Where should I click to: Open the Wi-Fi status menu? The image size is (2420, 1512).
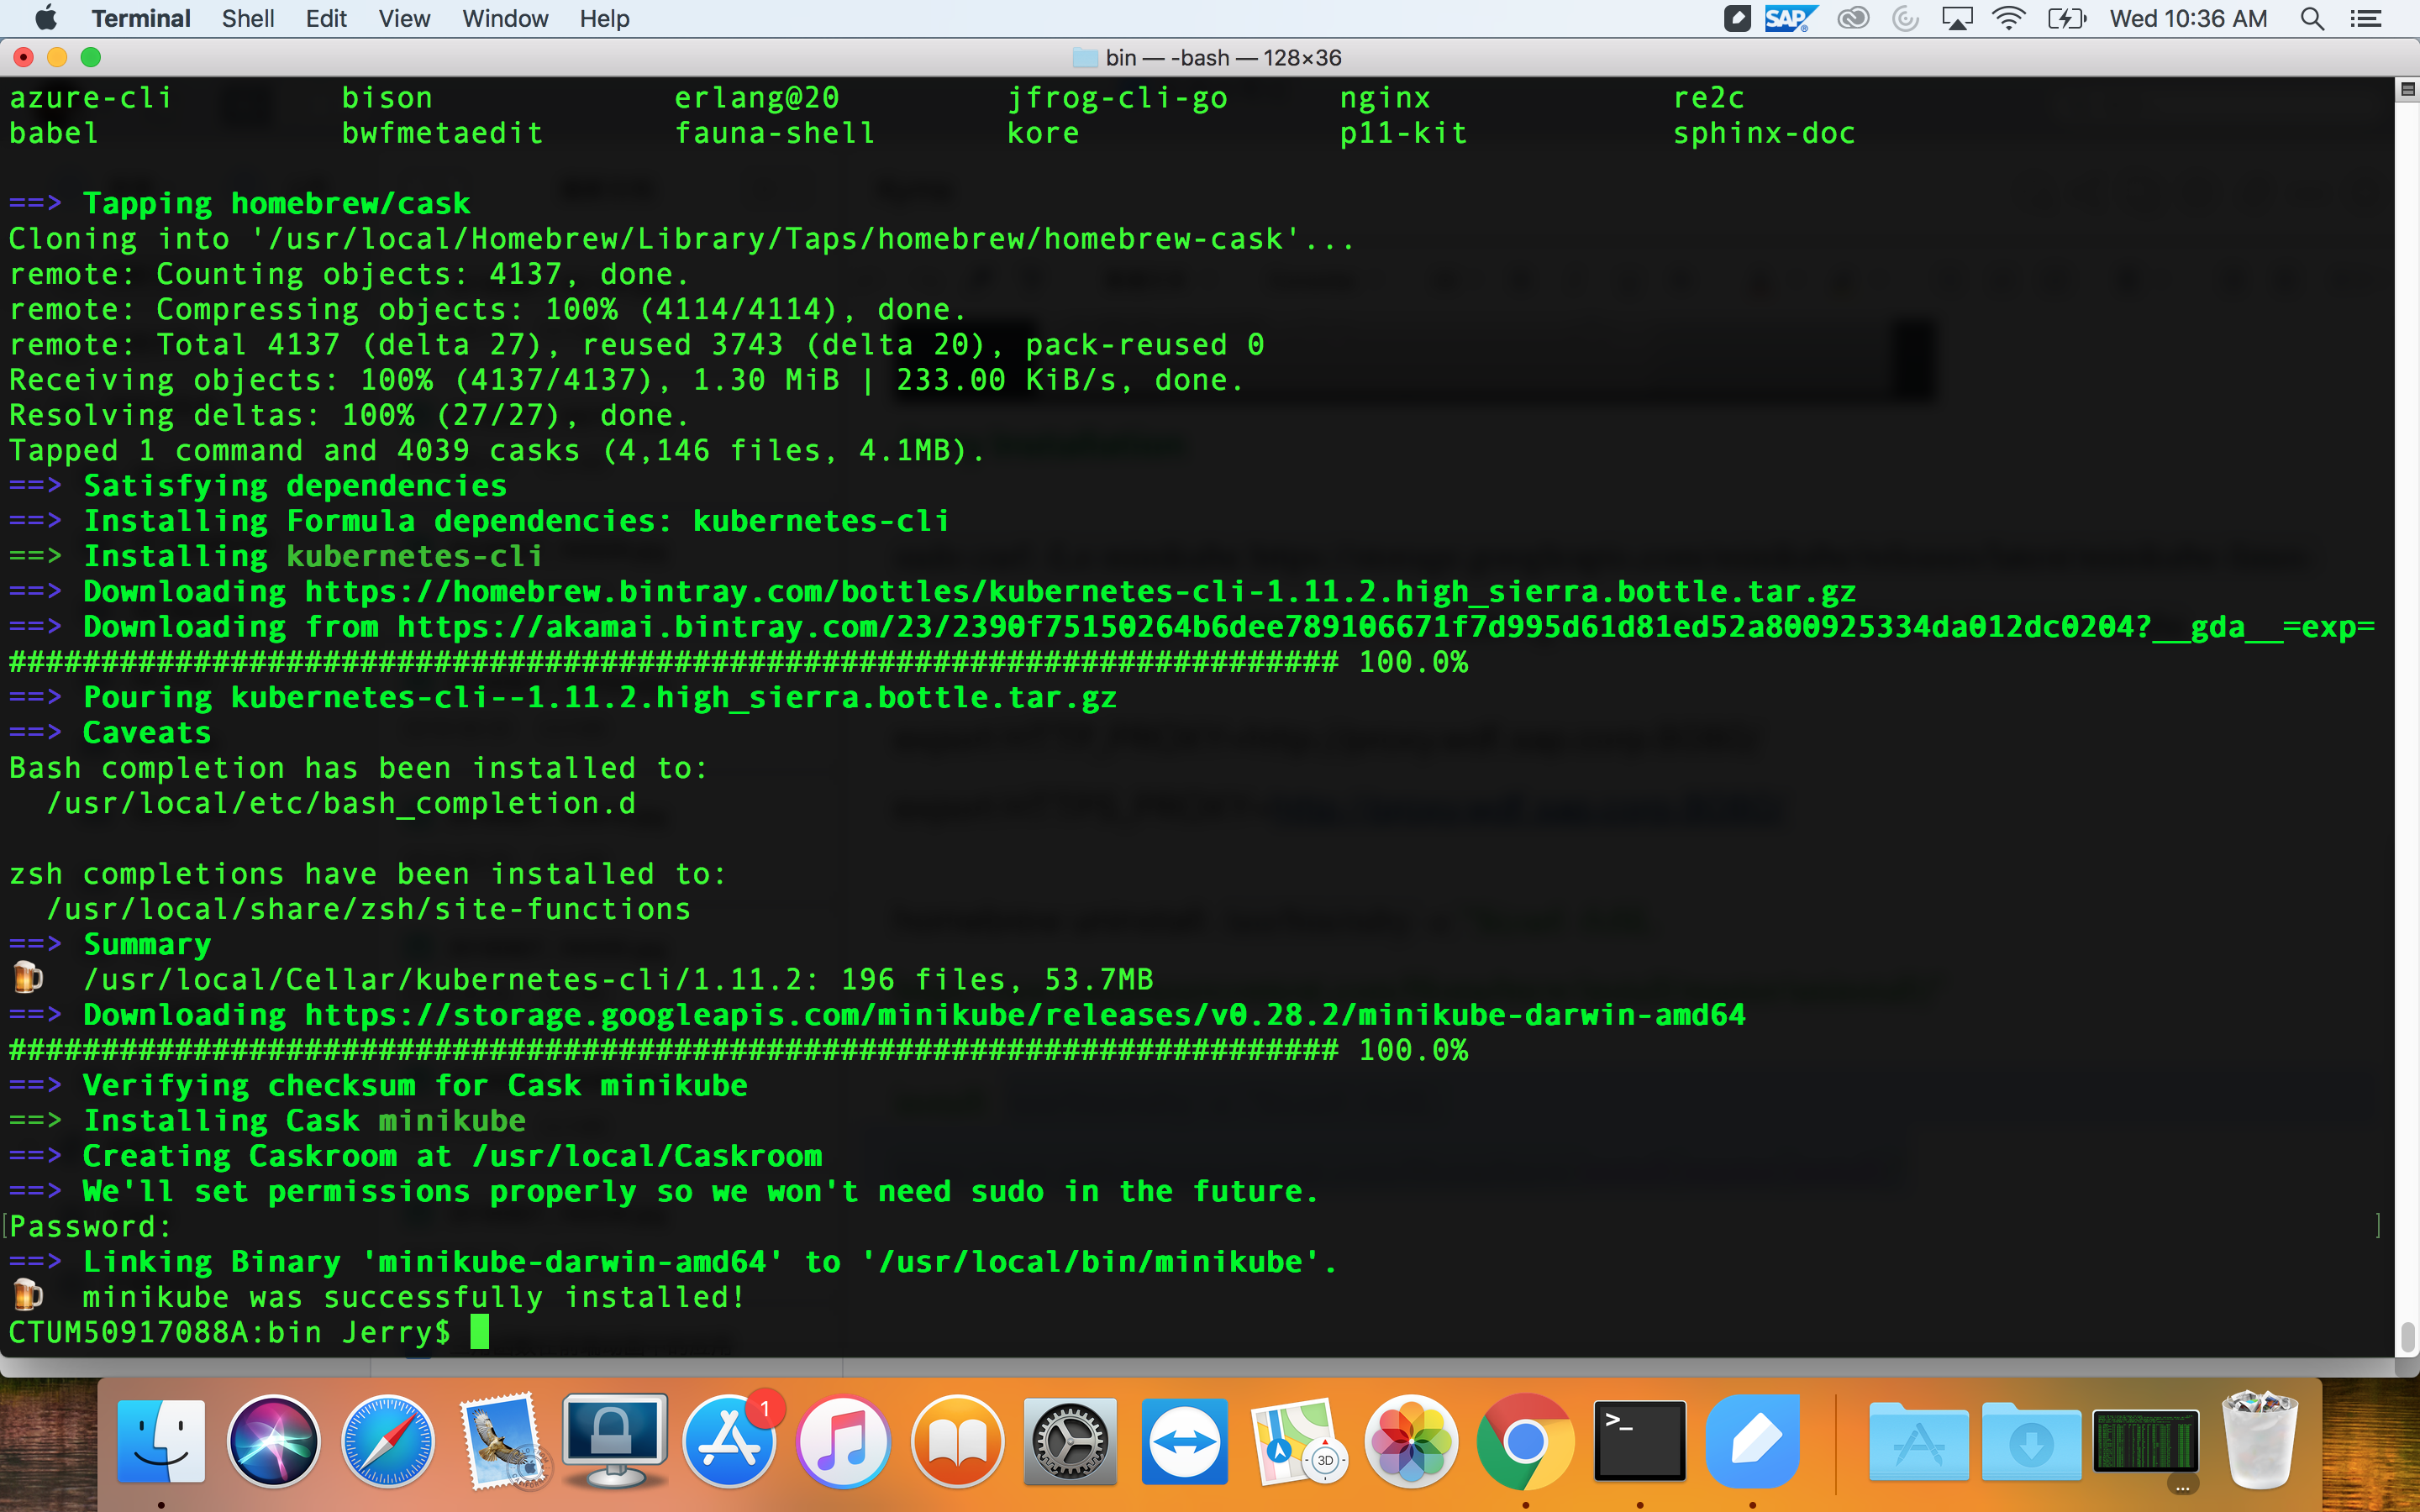pyautogui.click(x=2008, y=18)
